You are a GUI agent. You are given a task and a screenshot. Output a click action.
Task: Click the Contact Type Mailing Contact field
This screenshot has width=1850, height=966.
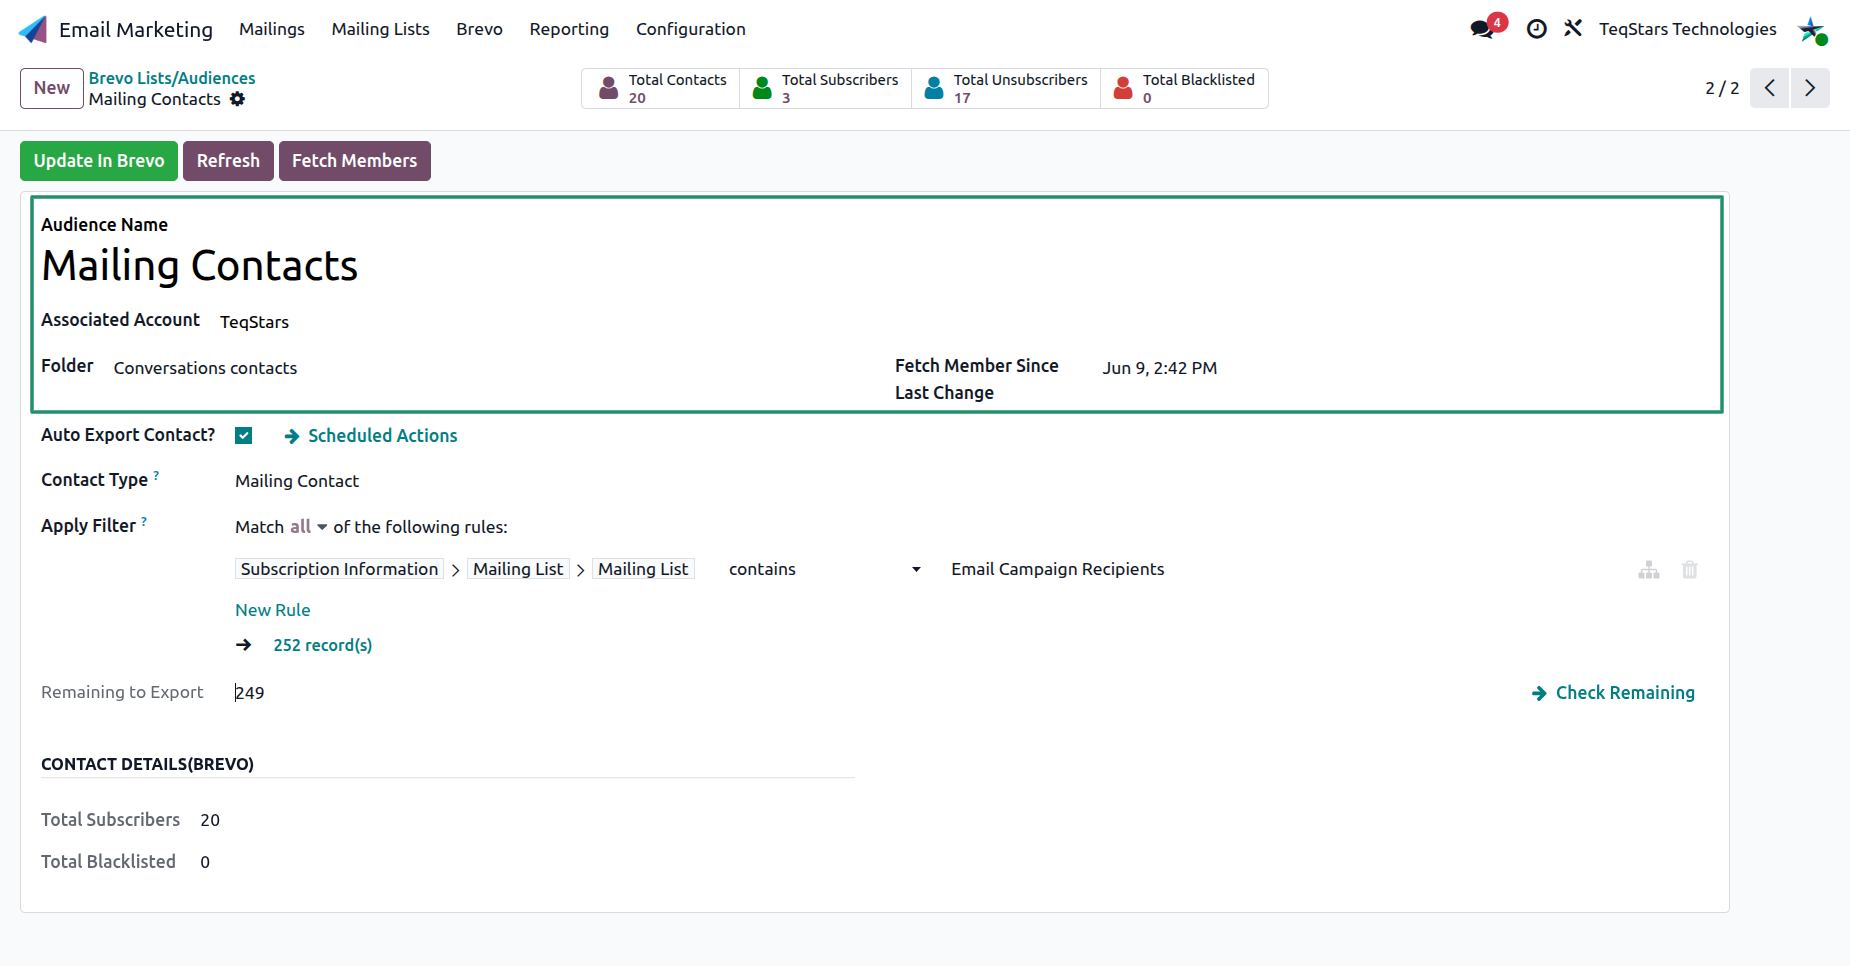point(297,481)
